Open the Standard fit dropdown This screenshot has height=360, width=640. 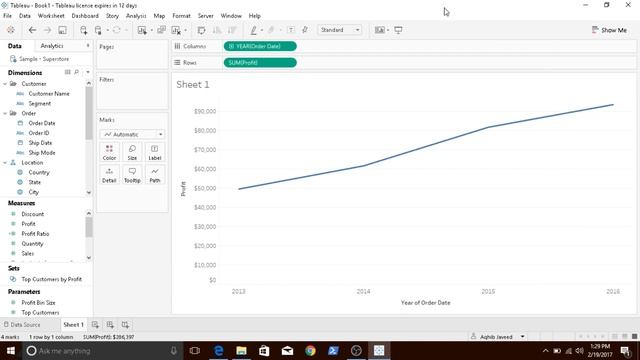coord(340,30)
